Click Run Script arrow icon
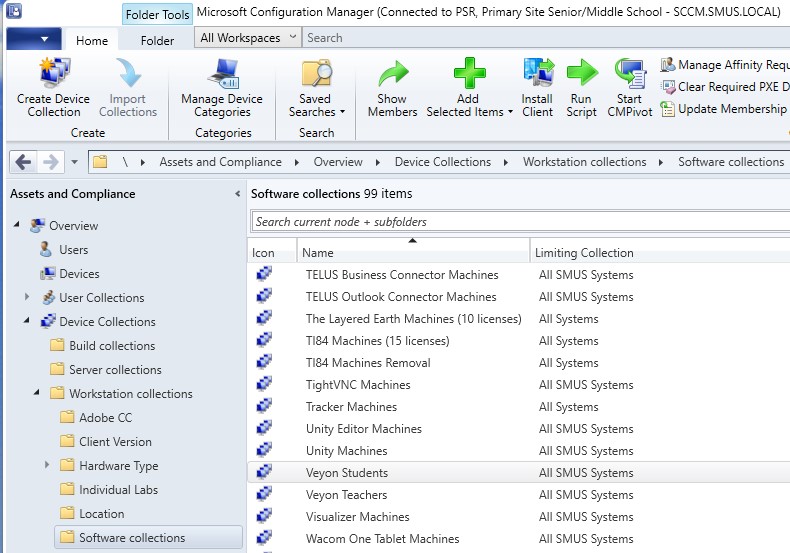 (x=582, y=73)
